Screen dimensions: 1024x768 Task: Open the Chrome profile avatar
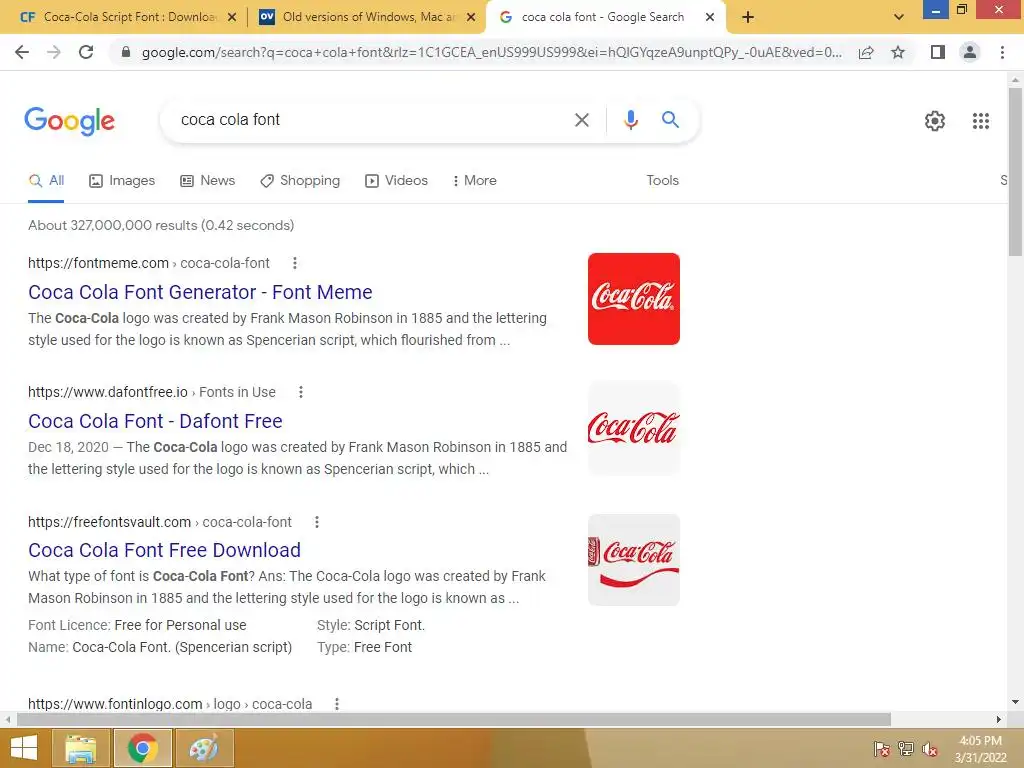(970, 52)
